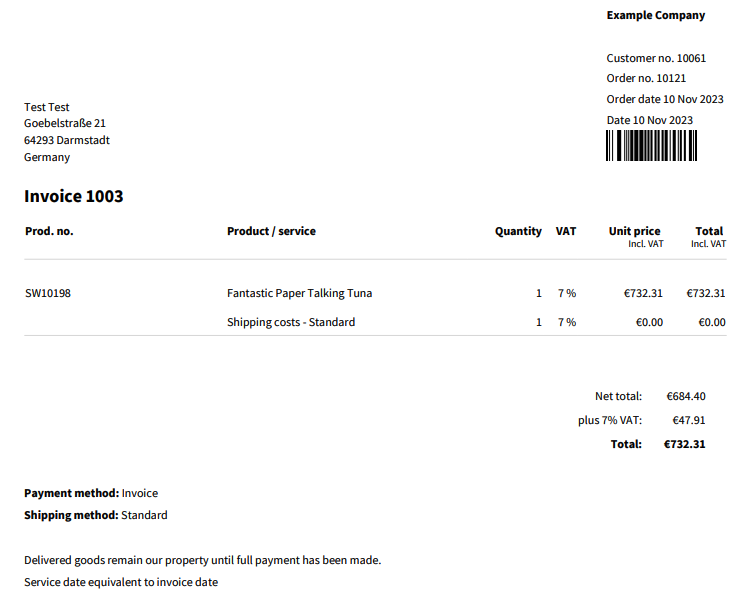
Task: Click the barcode under the date
Action: [651, 145]
